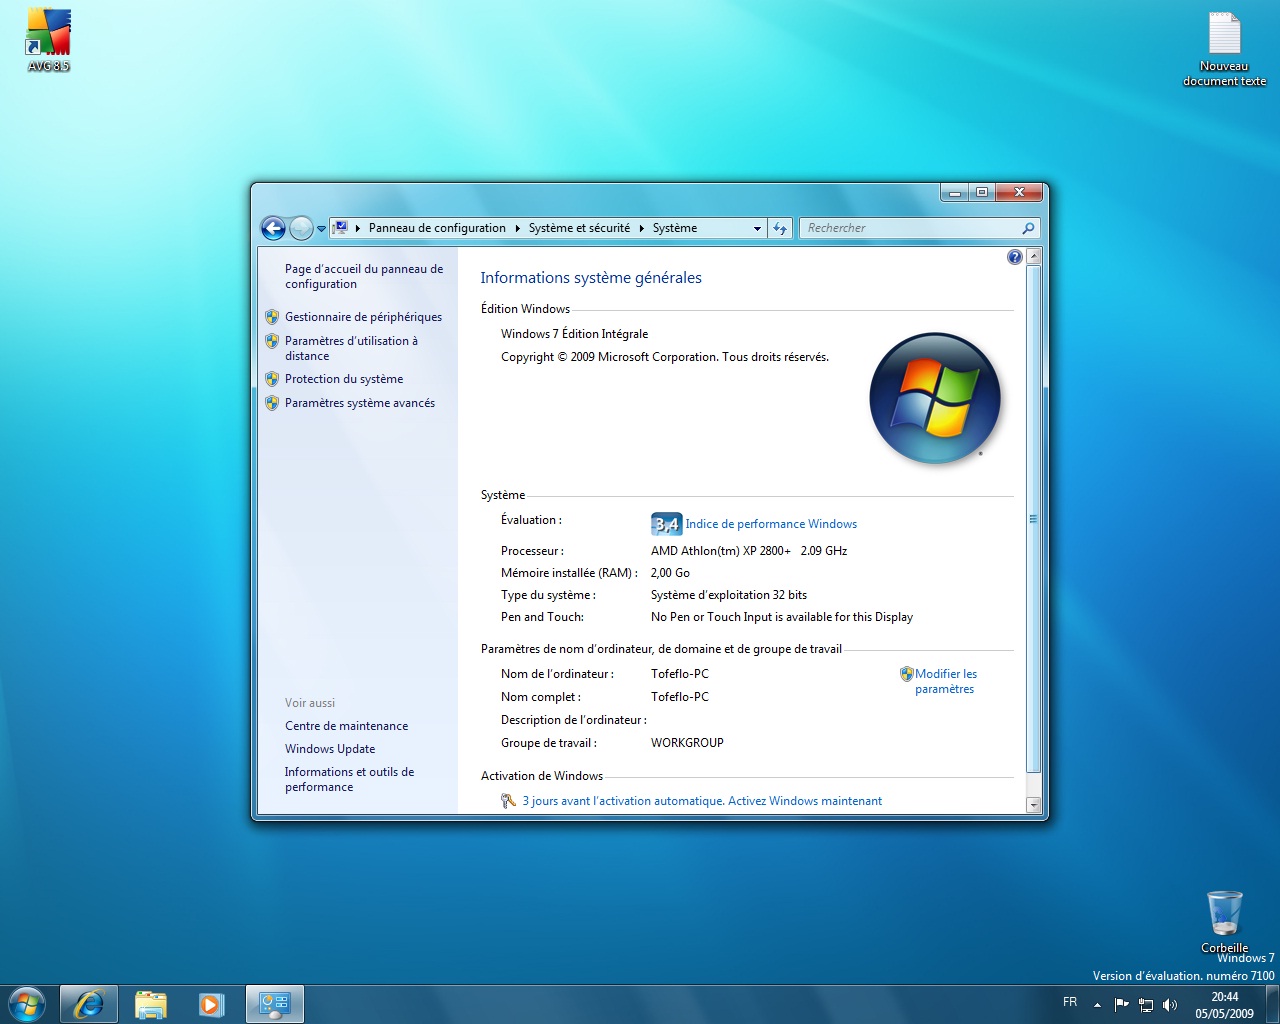
Task: Open Protection du système
Action: pyautogui.click(x=344, y=379)
